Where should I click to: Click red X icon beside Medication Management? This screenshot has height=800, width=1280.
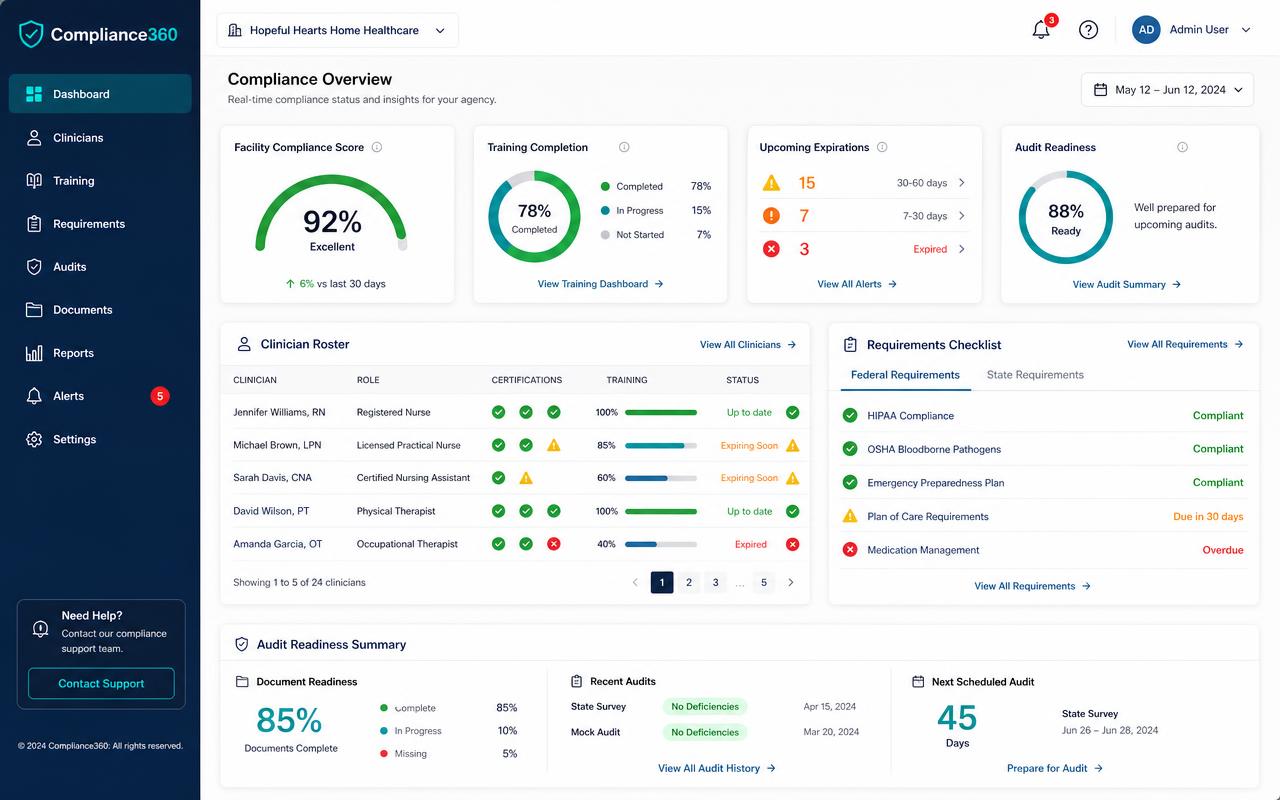pos(850,550)
